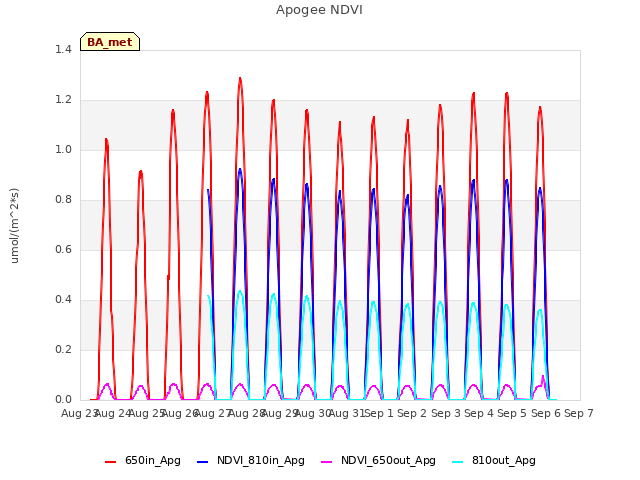Toggle the NDVI_650out_Apg legend entry
This screenshot has height=480, width=640.
click(378, 460)
